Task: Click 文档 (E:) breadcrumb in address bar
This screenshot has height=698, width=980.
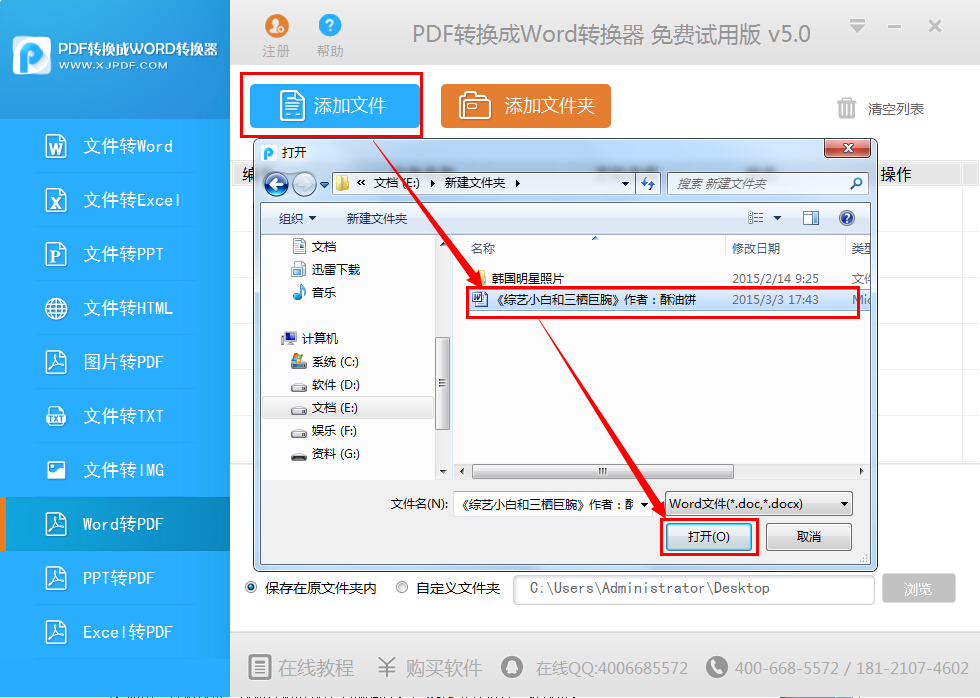Action: click(396, 183)
